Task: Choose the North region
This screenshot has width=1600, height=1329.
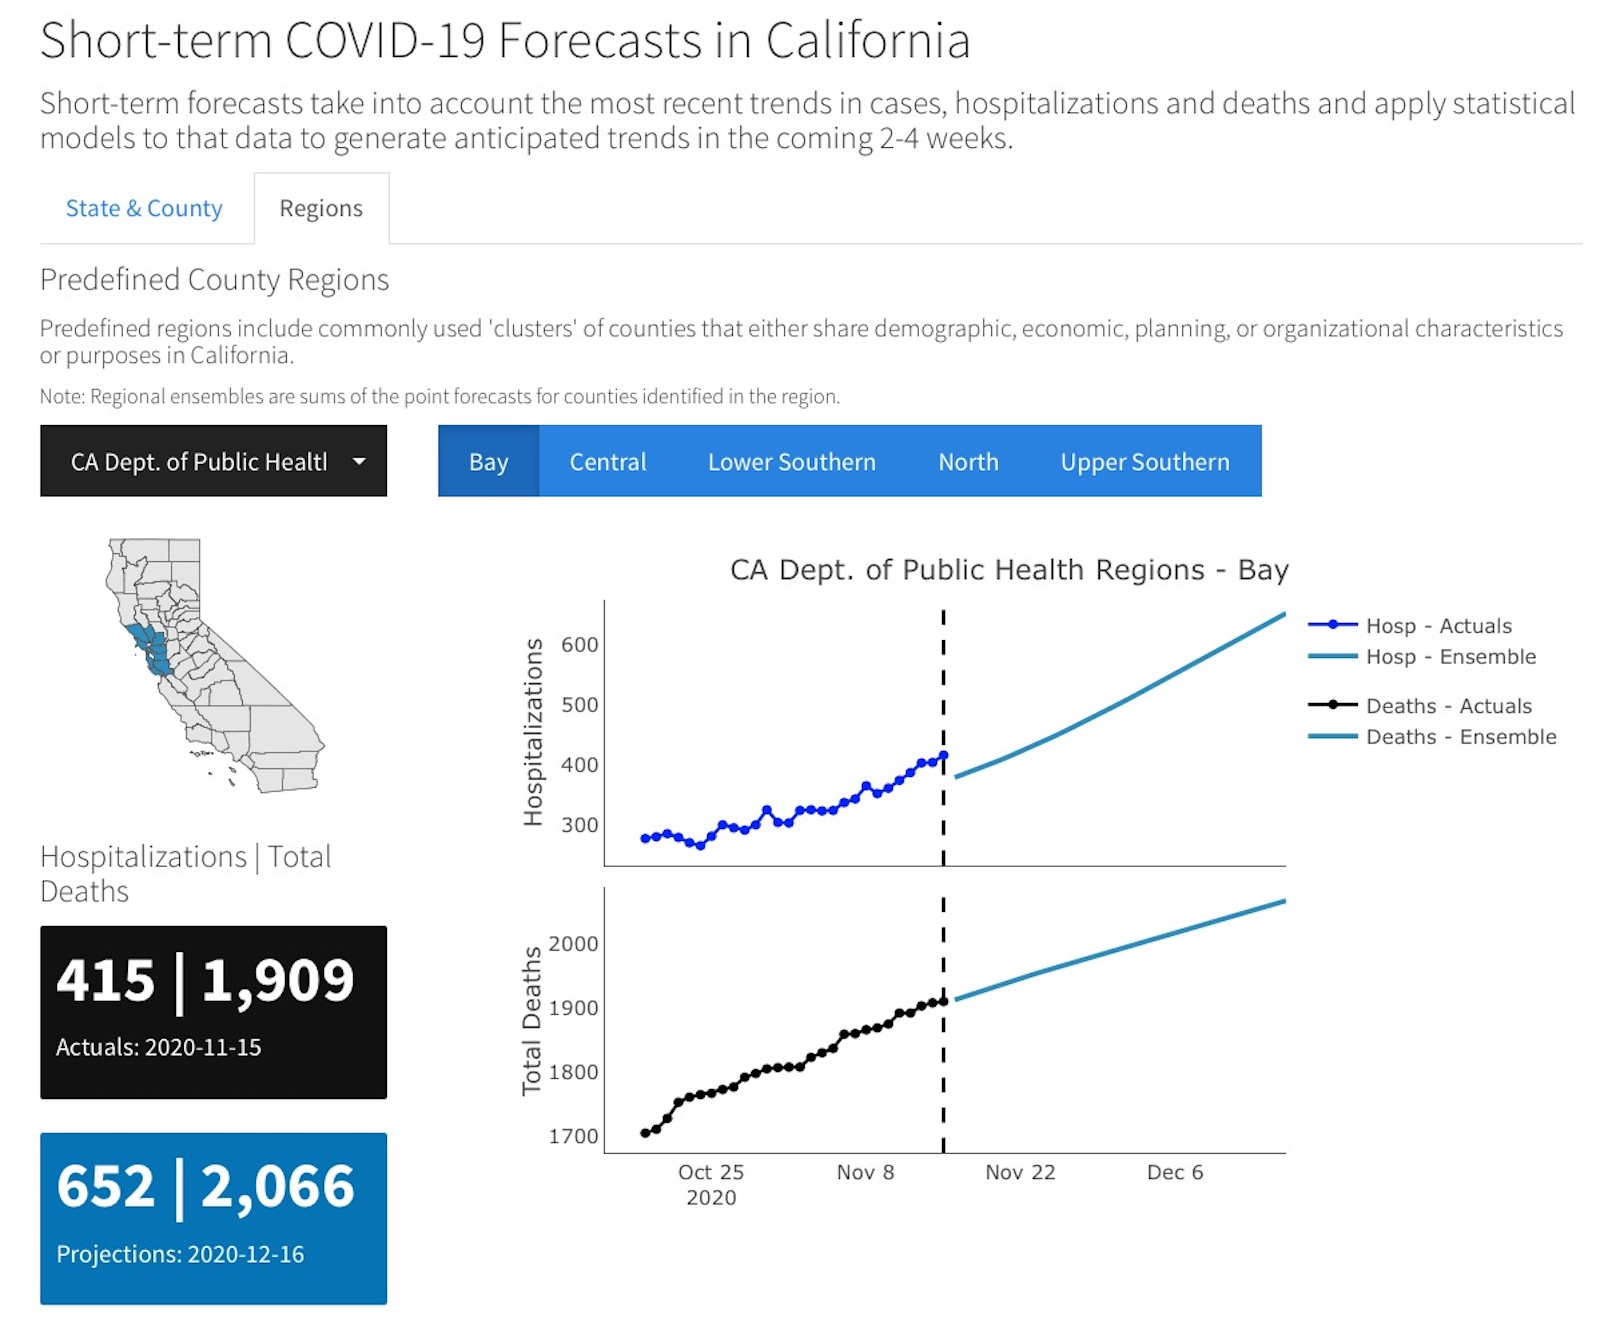Action: click(x=968, y=461)
